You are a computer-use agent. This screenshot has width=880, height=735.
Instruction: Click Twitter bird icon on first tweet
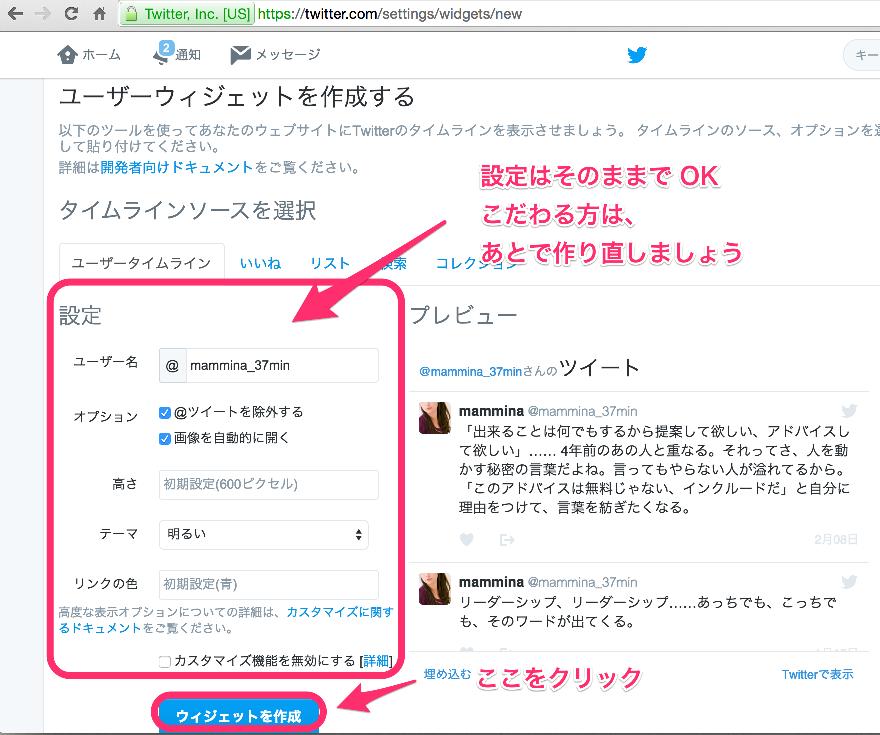click(x=849, y=411)
